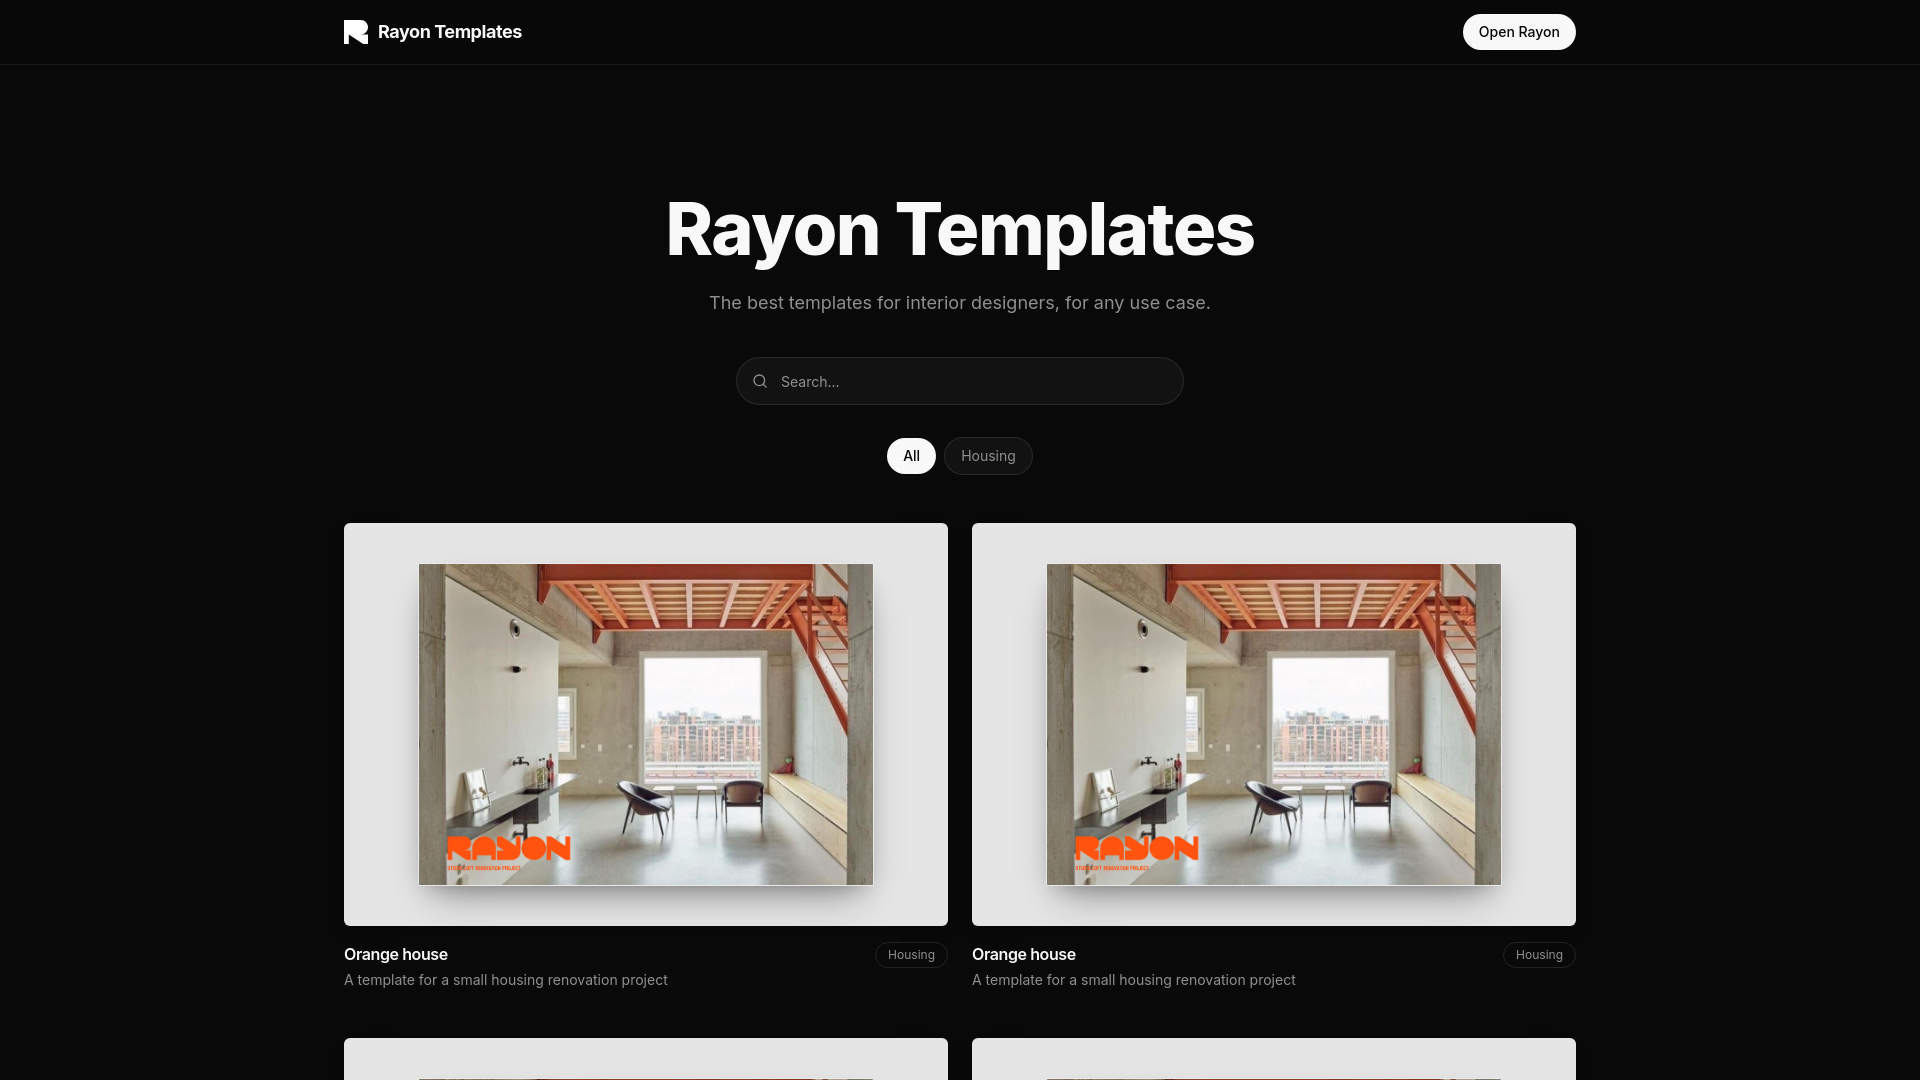Click the Rayon logo icon in header
Screen dimensions: 1920x1080
coord(356,32)
